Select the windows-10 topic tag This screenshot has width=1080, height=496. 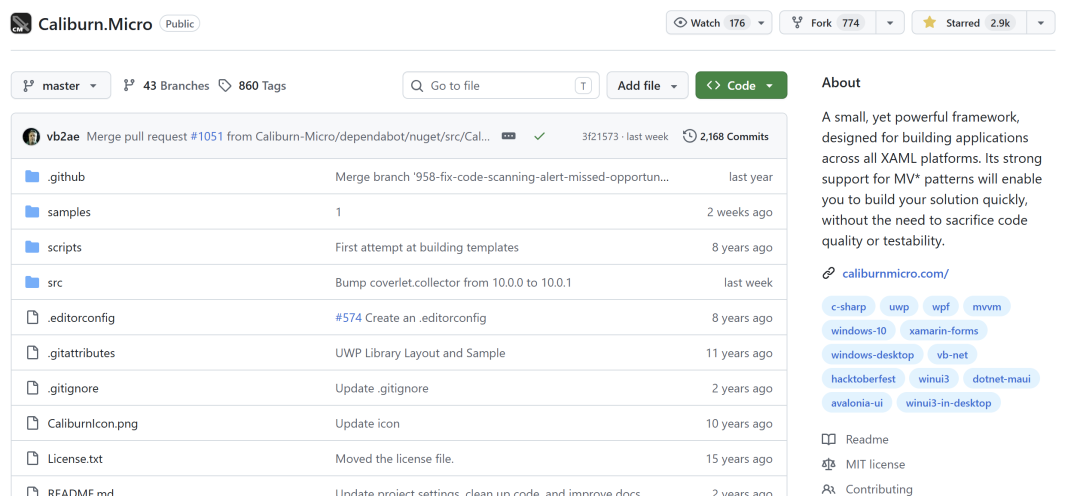click(x=859, y=331)
